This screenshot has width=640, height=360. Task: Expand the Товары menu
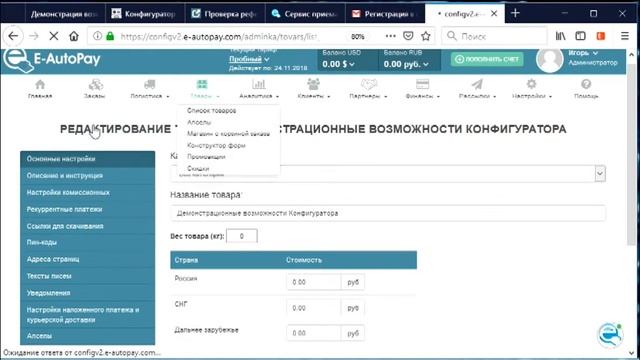[x=204, y=89]
